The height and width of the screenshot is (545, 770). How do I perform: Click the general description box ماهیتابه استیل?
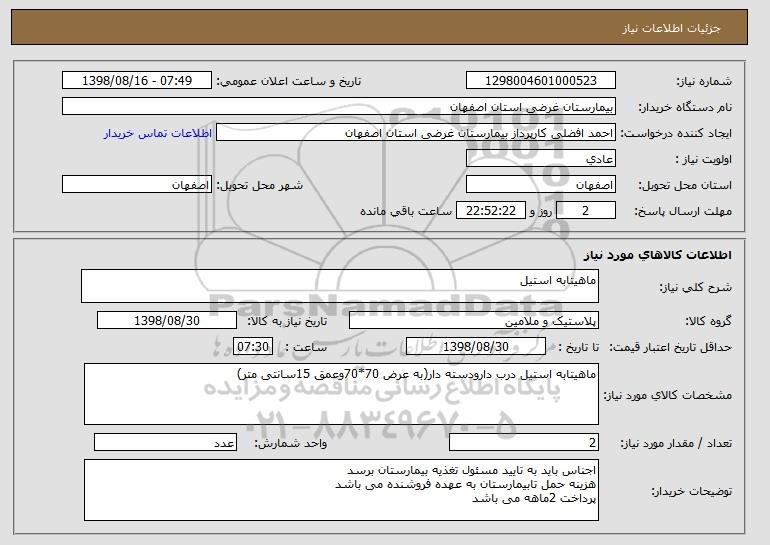click(340, 286)
